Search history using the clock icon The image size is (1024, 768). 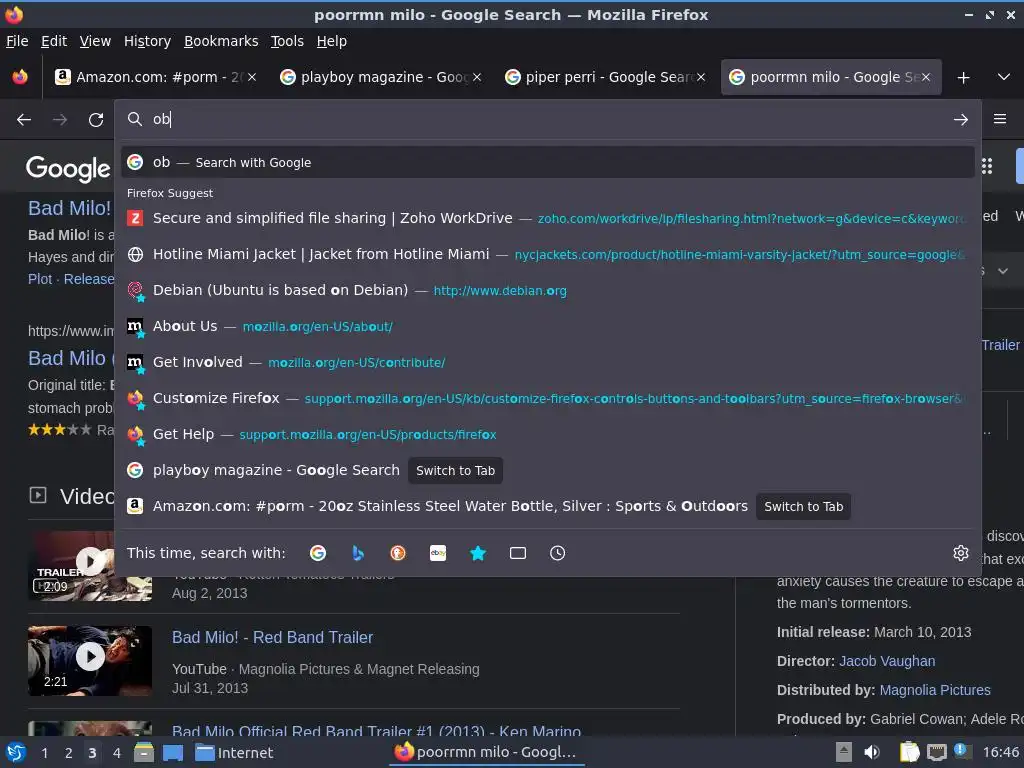(x=558, y=553)
